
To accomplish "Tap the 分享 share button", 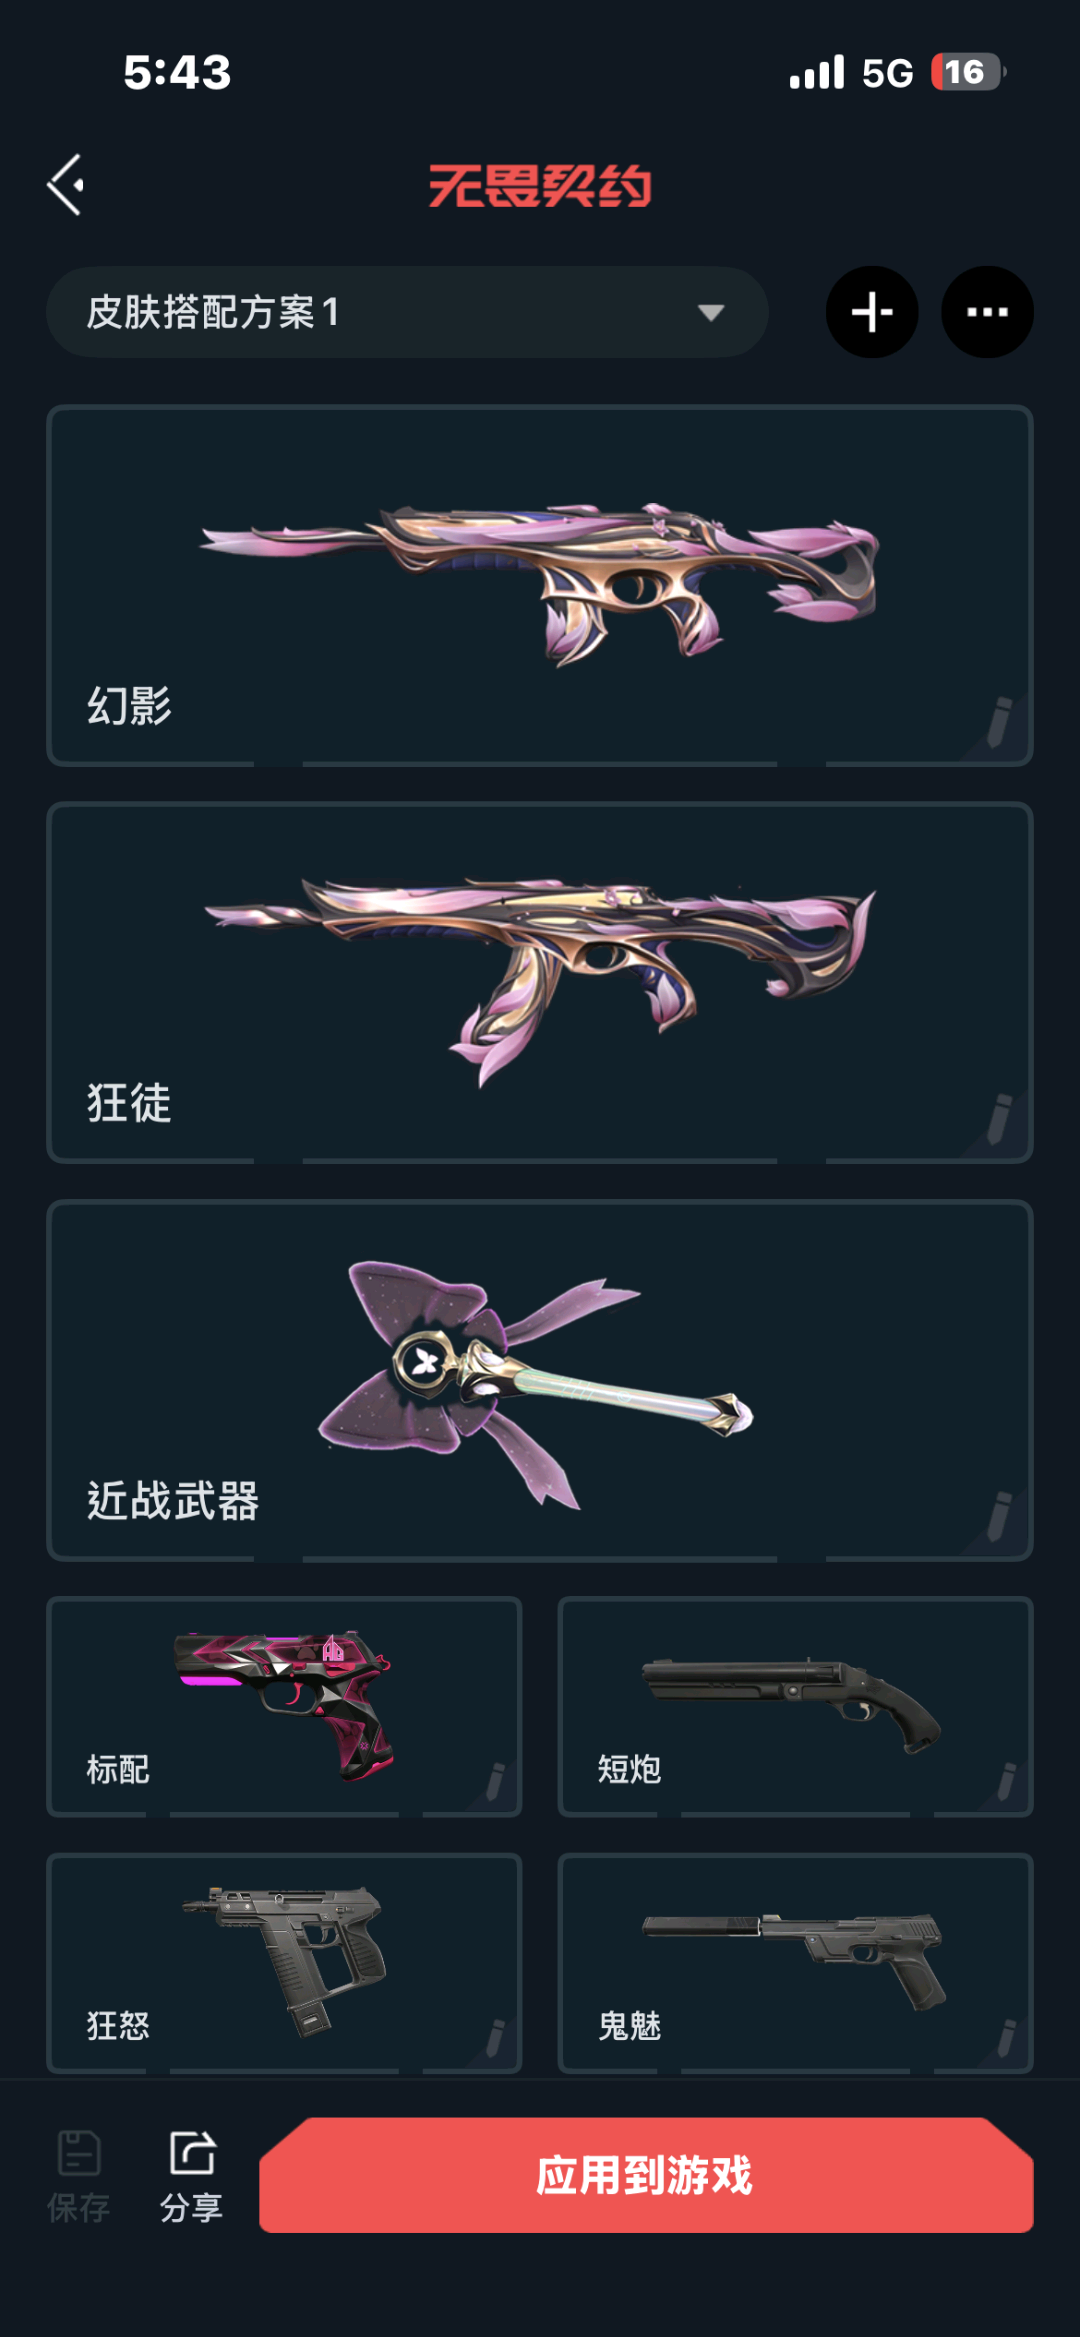I will tap(191, 2176).
